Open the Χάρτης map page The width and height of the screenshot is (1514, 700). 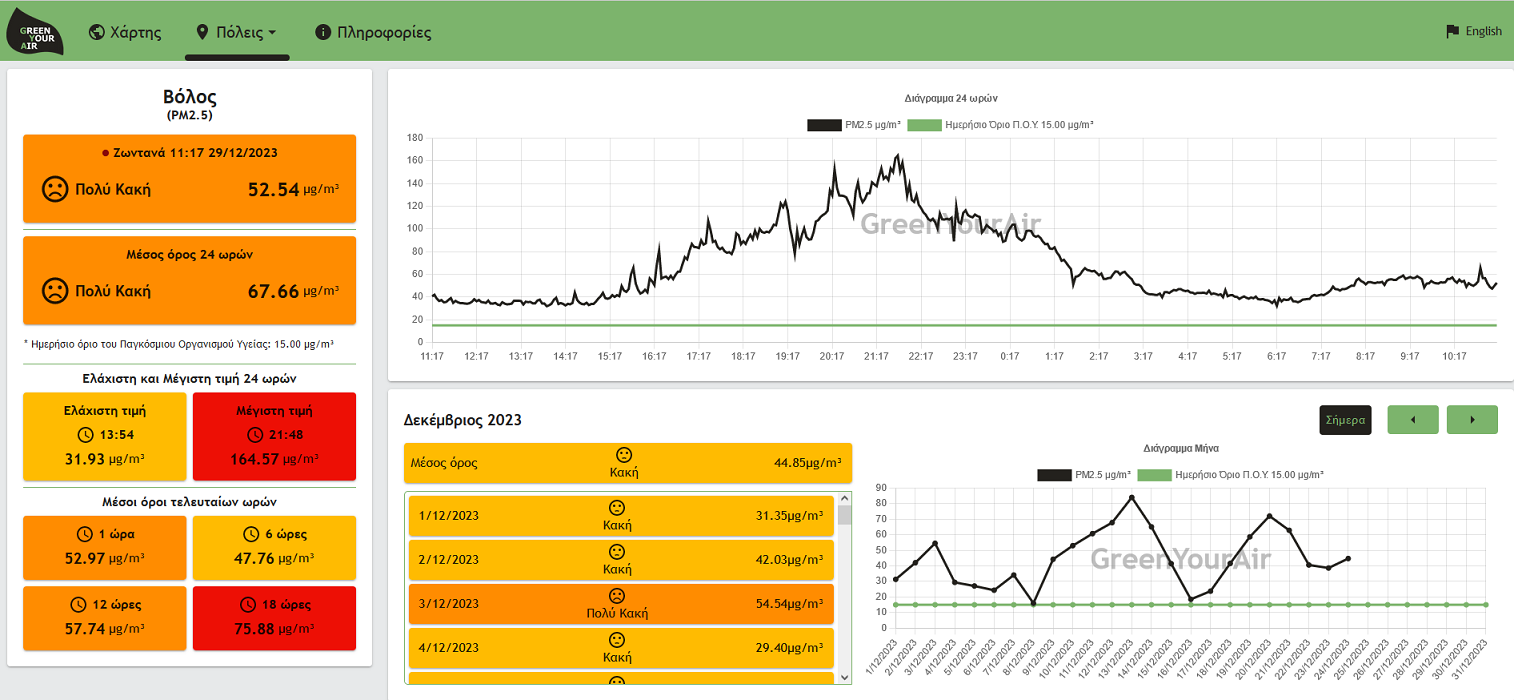(x=125, y=32)
